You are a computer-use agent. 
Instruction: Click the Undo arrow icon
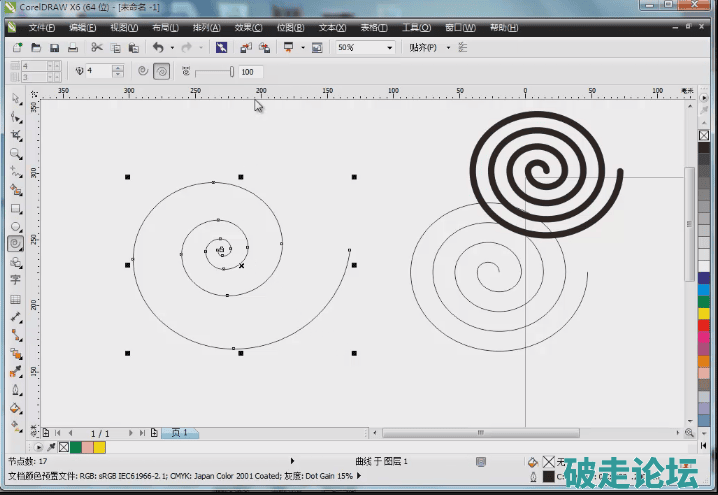pyautogui.click(x=157, y=47)
